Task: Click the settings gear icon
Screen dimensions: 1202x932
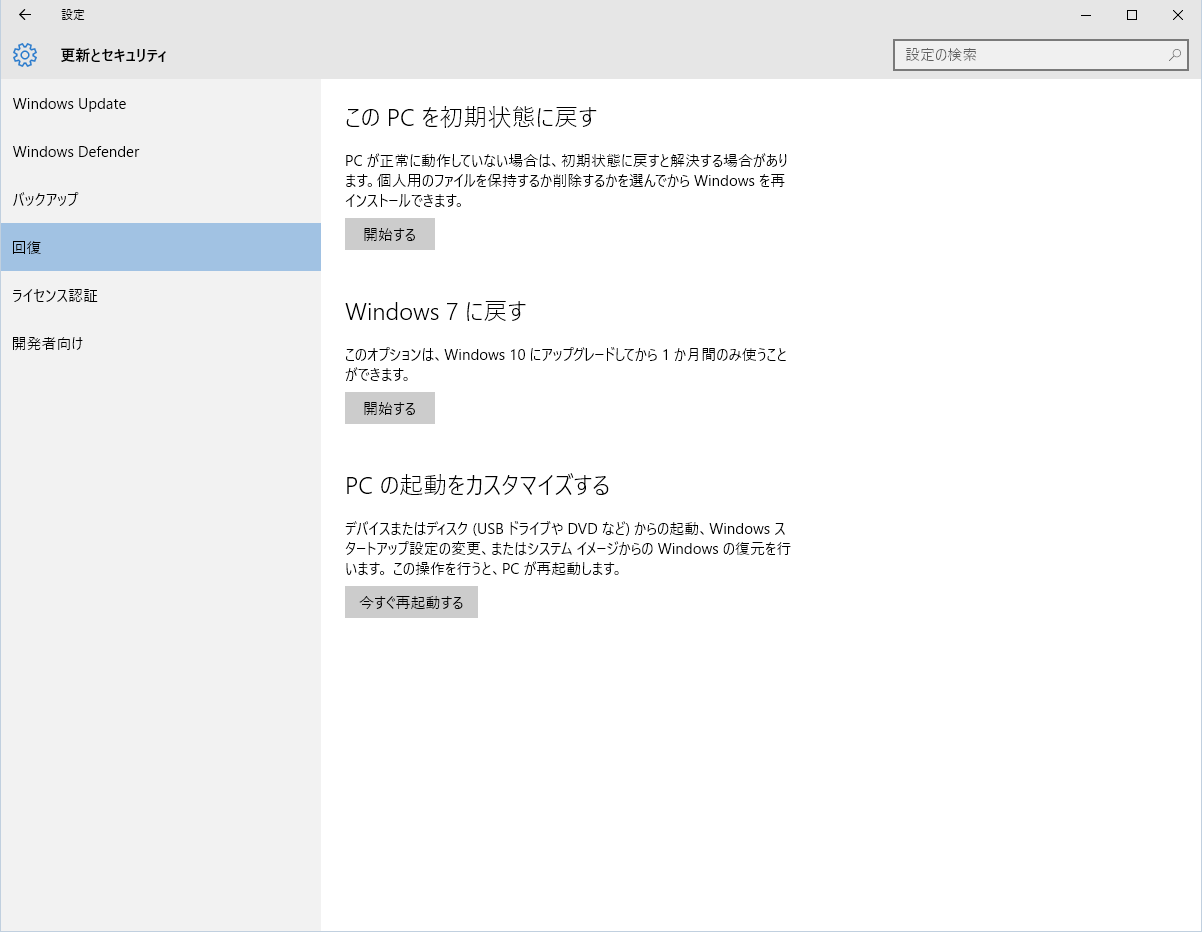Action: 25,55
